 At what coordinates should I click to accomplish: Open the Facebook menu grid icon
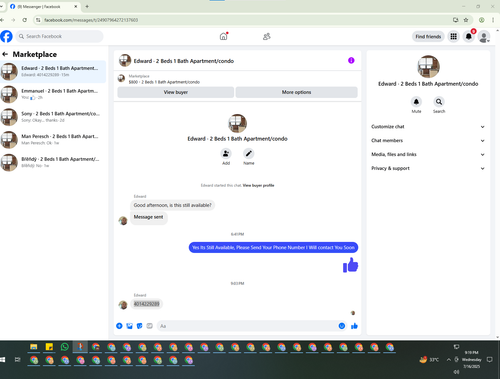pyautogui.click(x=453, y=36)
